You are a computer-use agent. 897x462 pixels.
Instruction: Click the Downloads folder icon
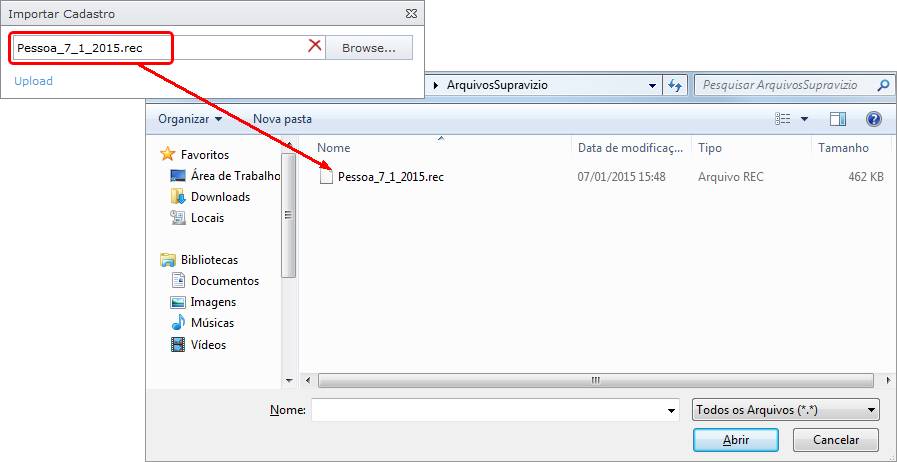[178, 197]
